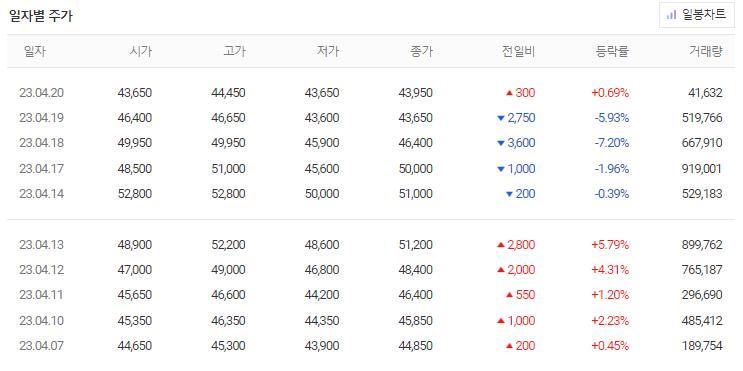Click the blue down arrow beside 3,600
Viewport: 743px width, 371px height.
point(500,143)
